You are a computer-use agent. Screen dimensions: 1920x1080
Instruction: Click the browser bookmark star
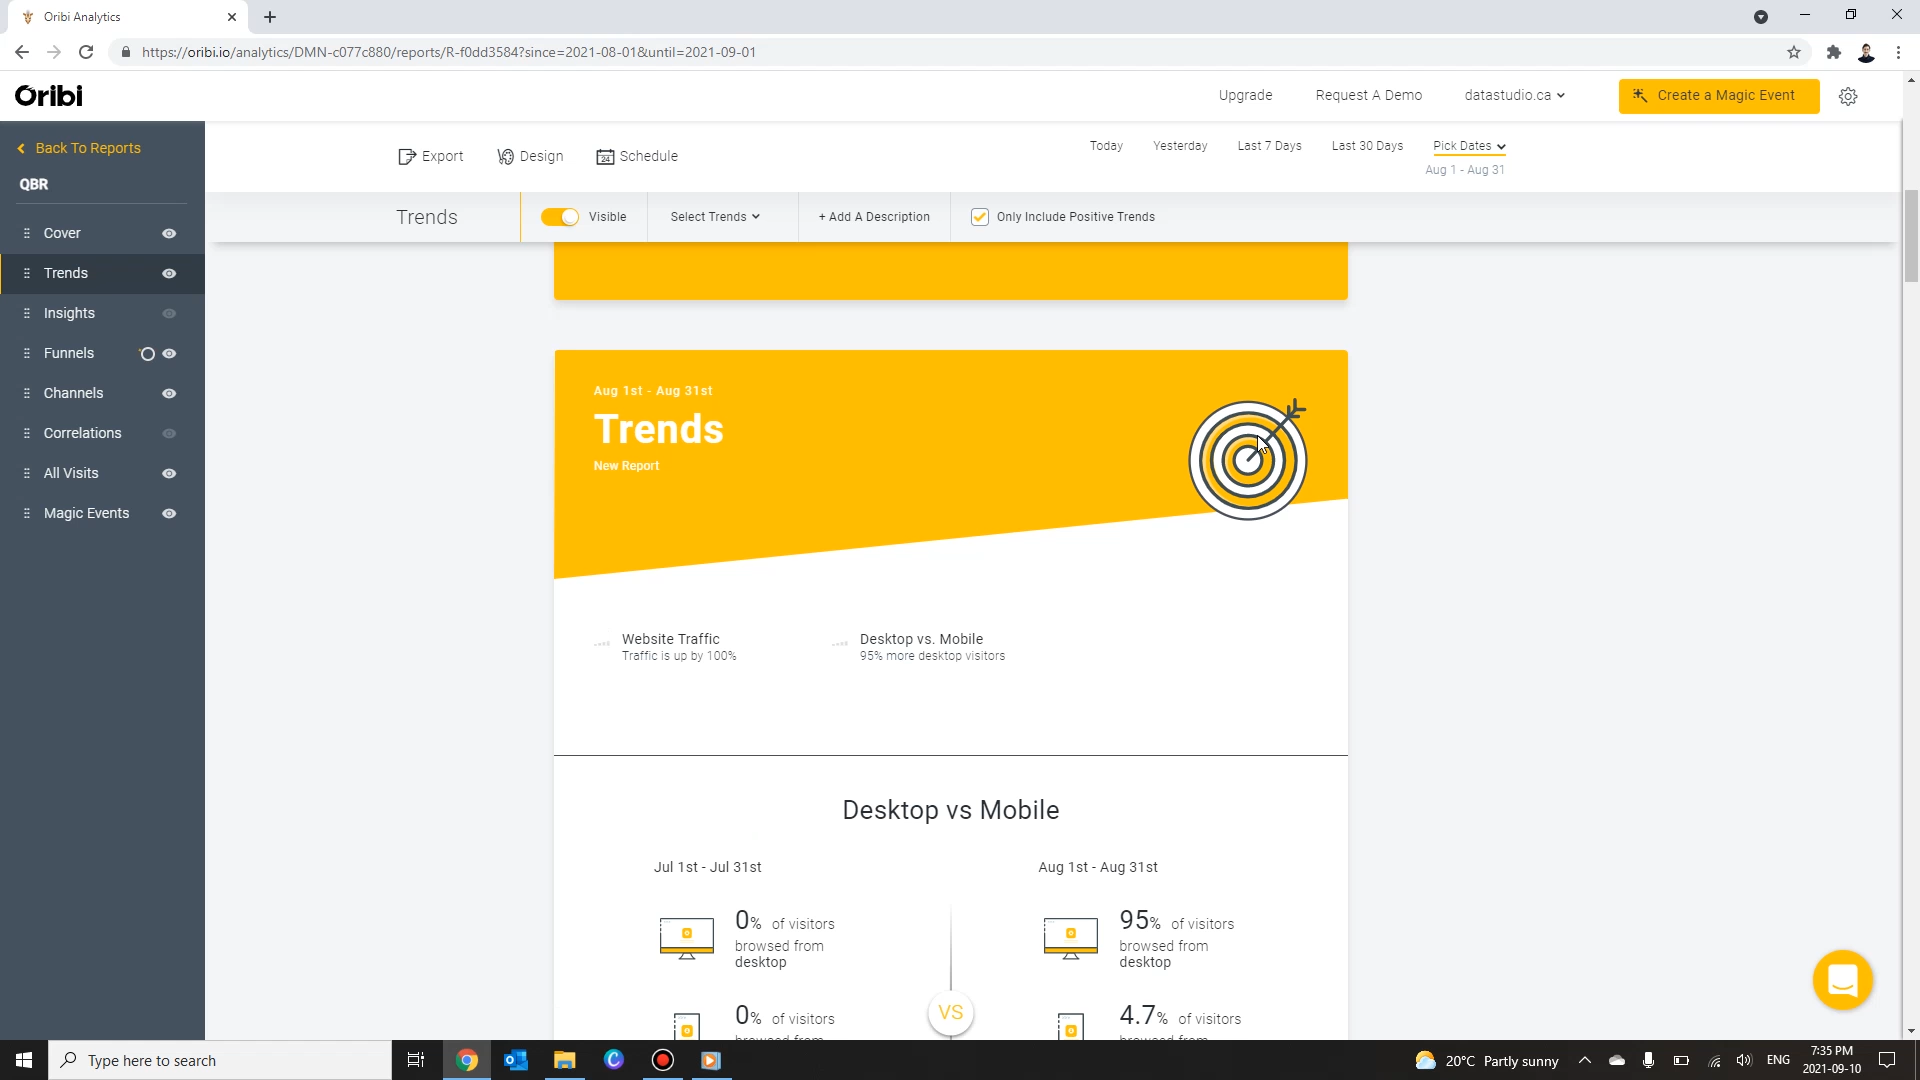(1794, 52)
